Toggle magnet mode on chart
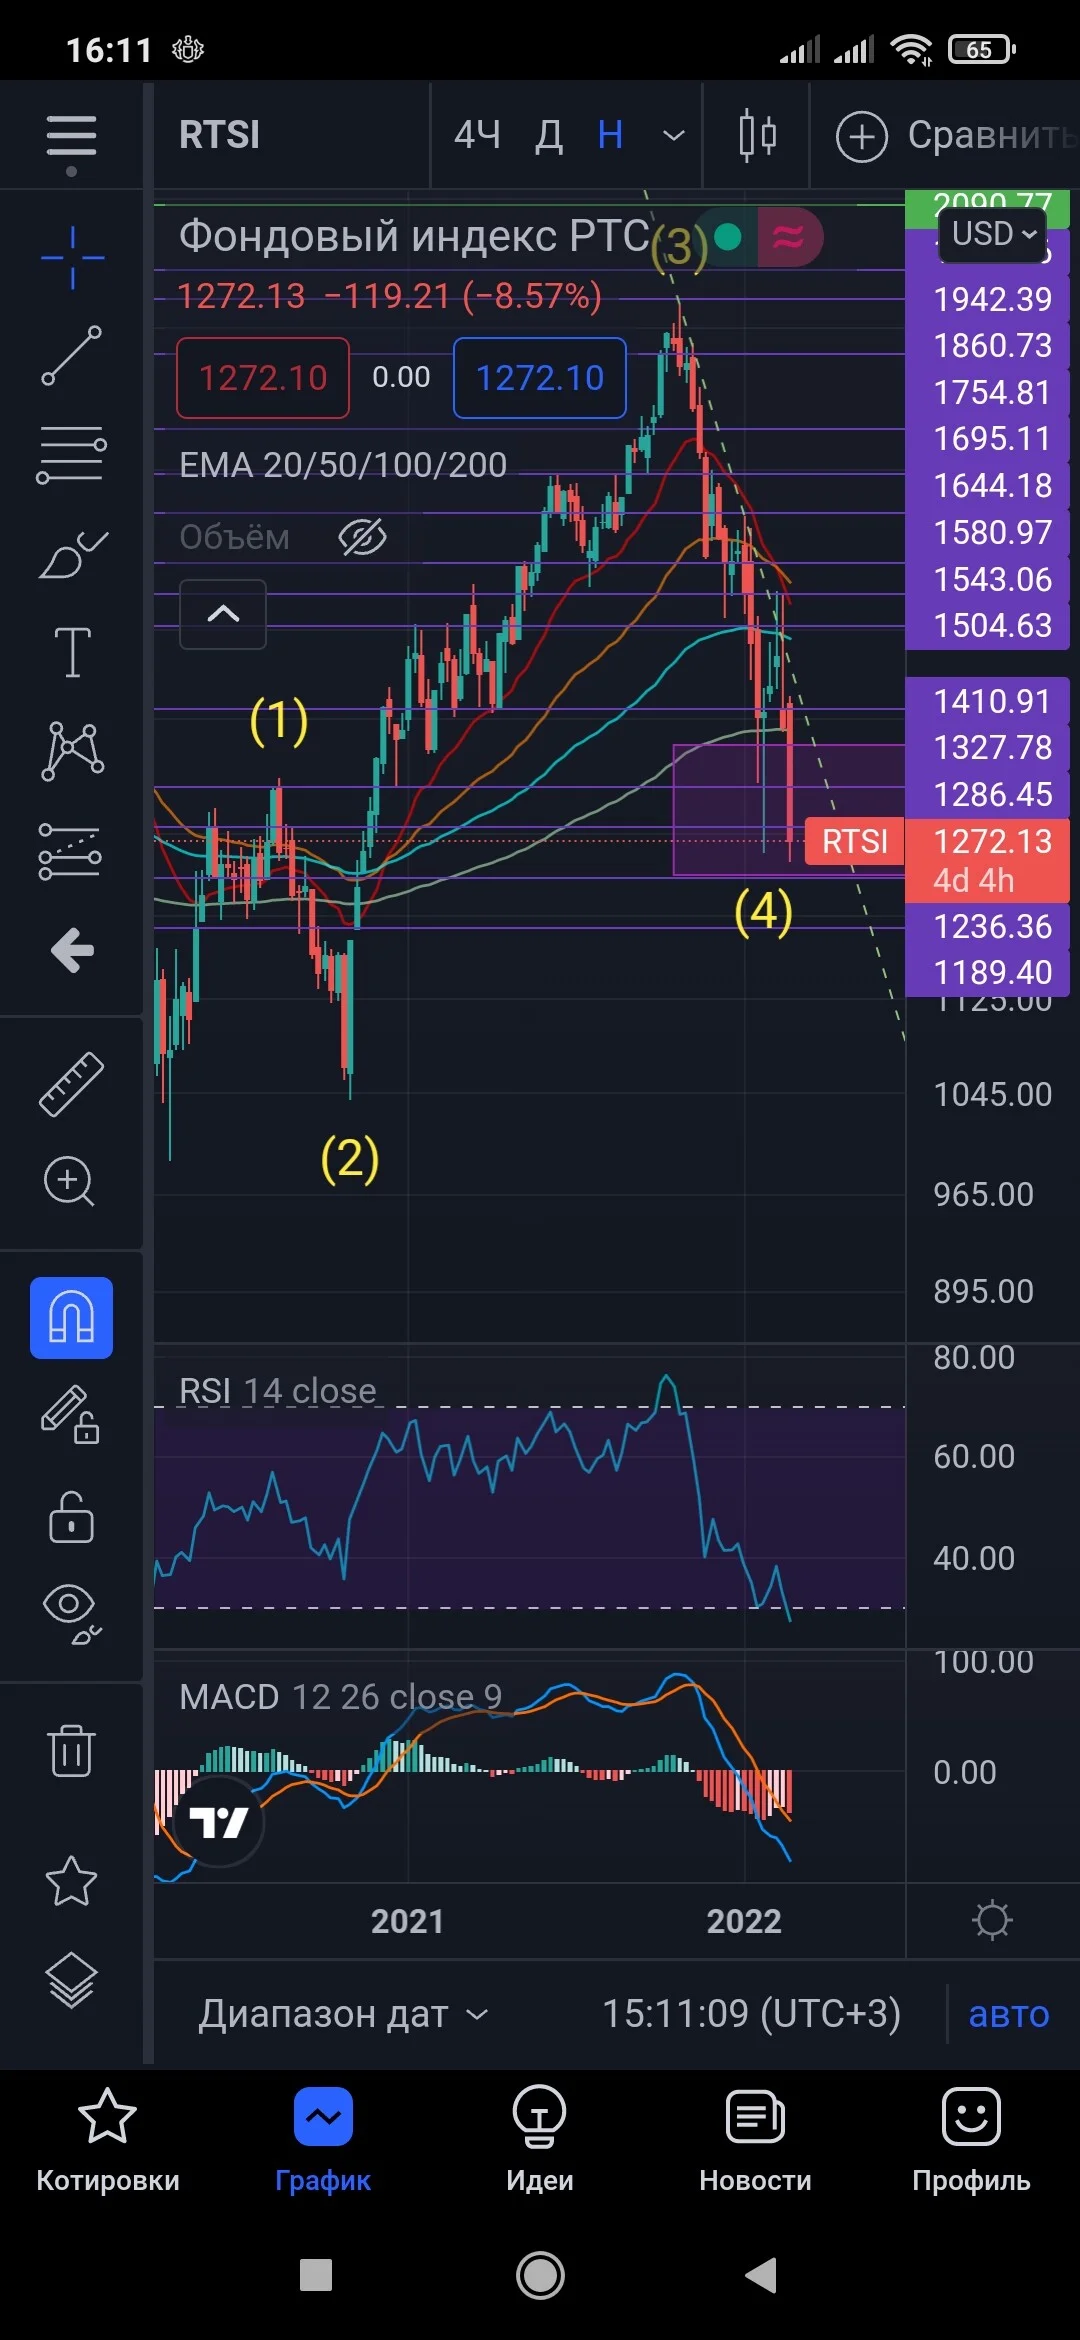The width and height of the screenshot is (1080, 2340). pos(71,1317)
